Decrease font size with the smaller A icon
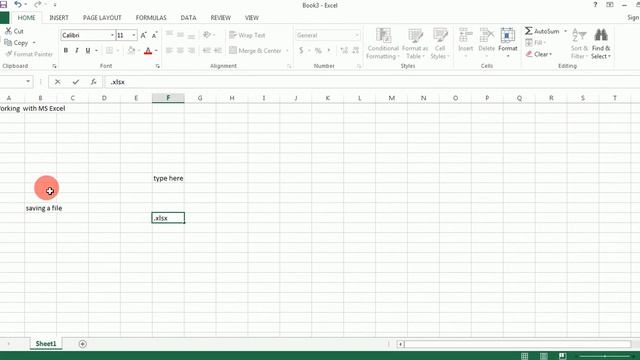 click(154, 36)
